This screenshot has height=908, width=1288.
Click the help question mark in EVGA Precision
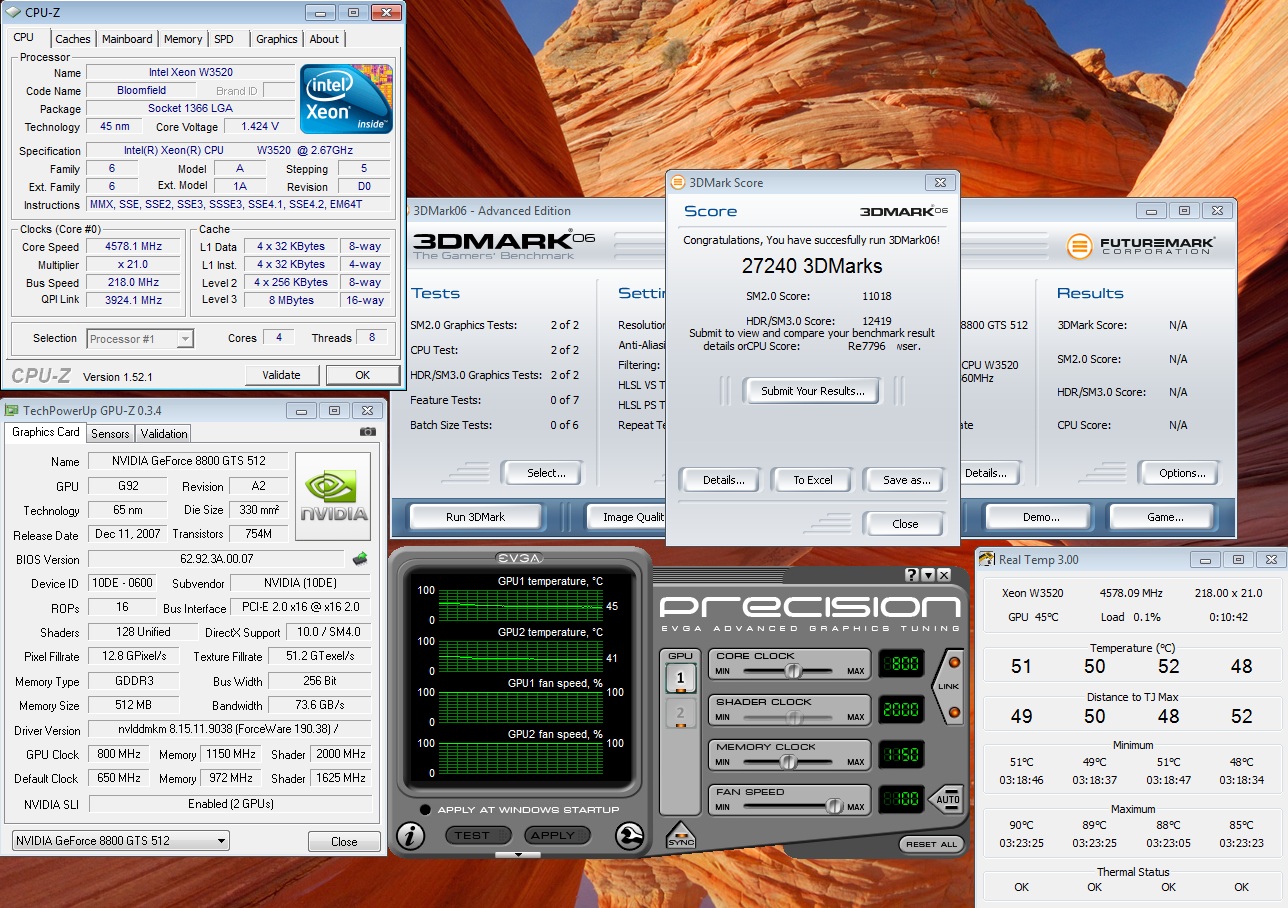[x=912, y=575]
